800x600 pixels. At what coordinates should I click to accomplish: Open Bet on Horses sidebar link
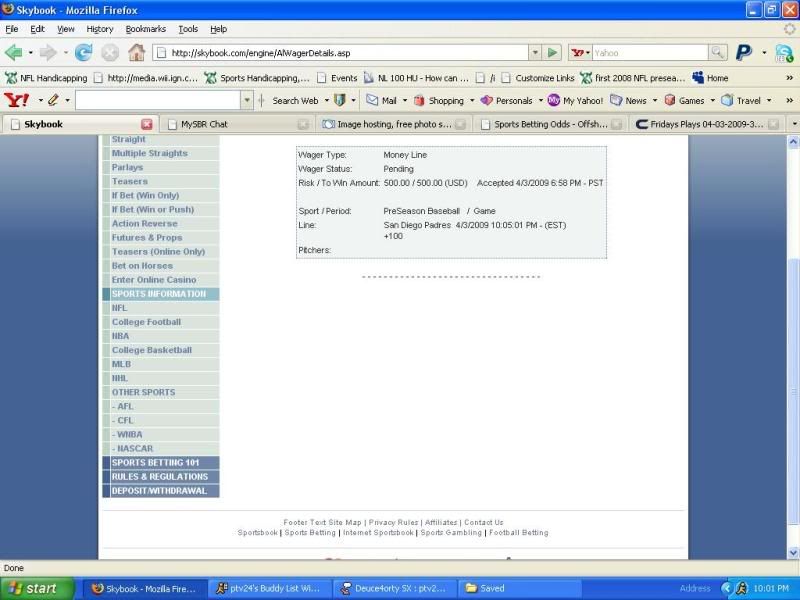coord(142,266)
